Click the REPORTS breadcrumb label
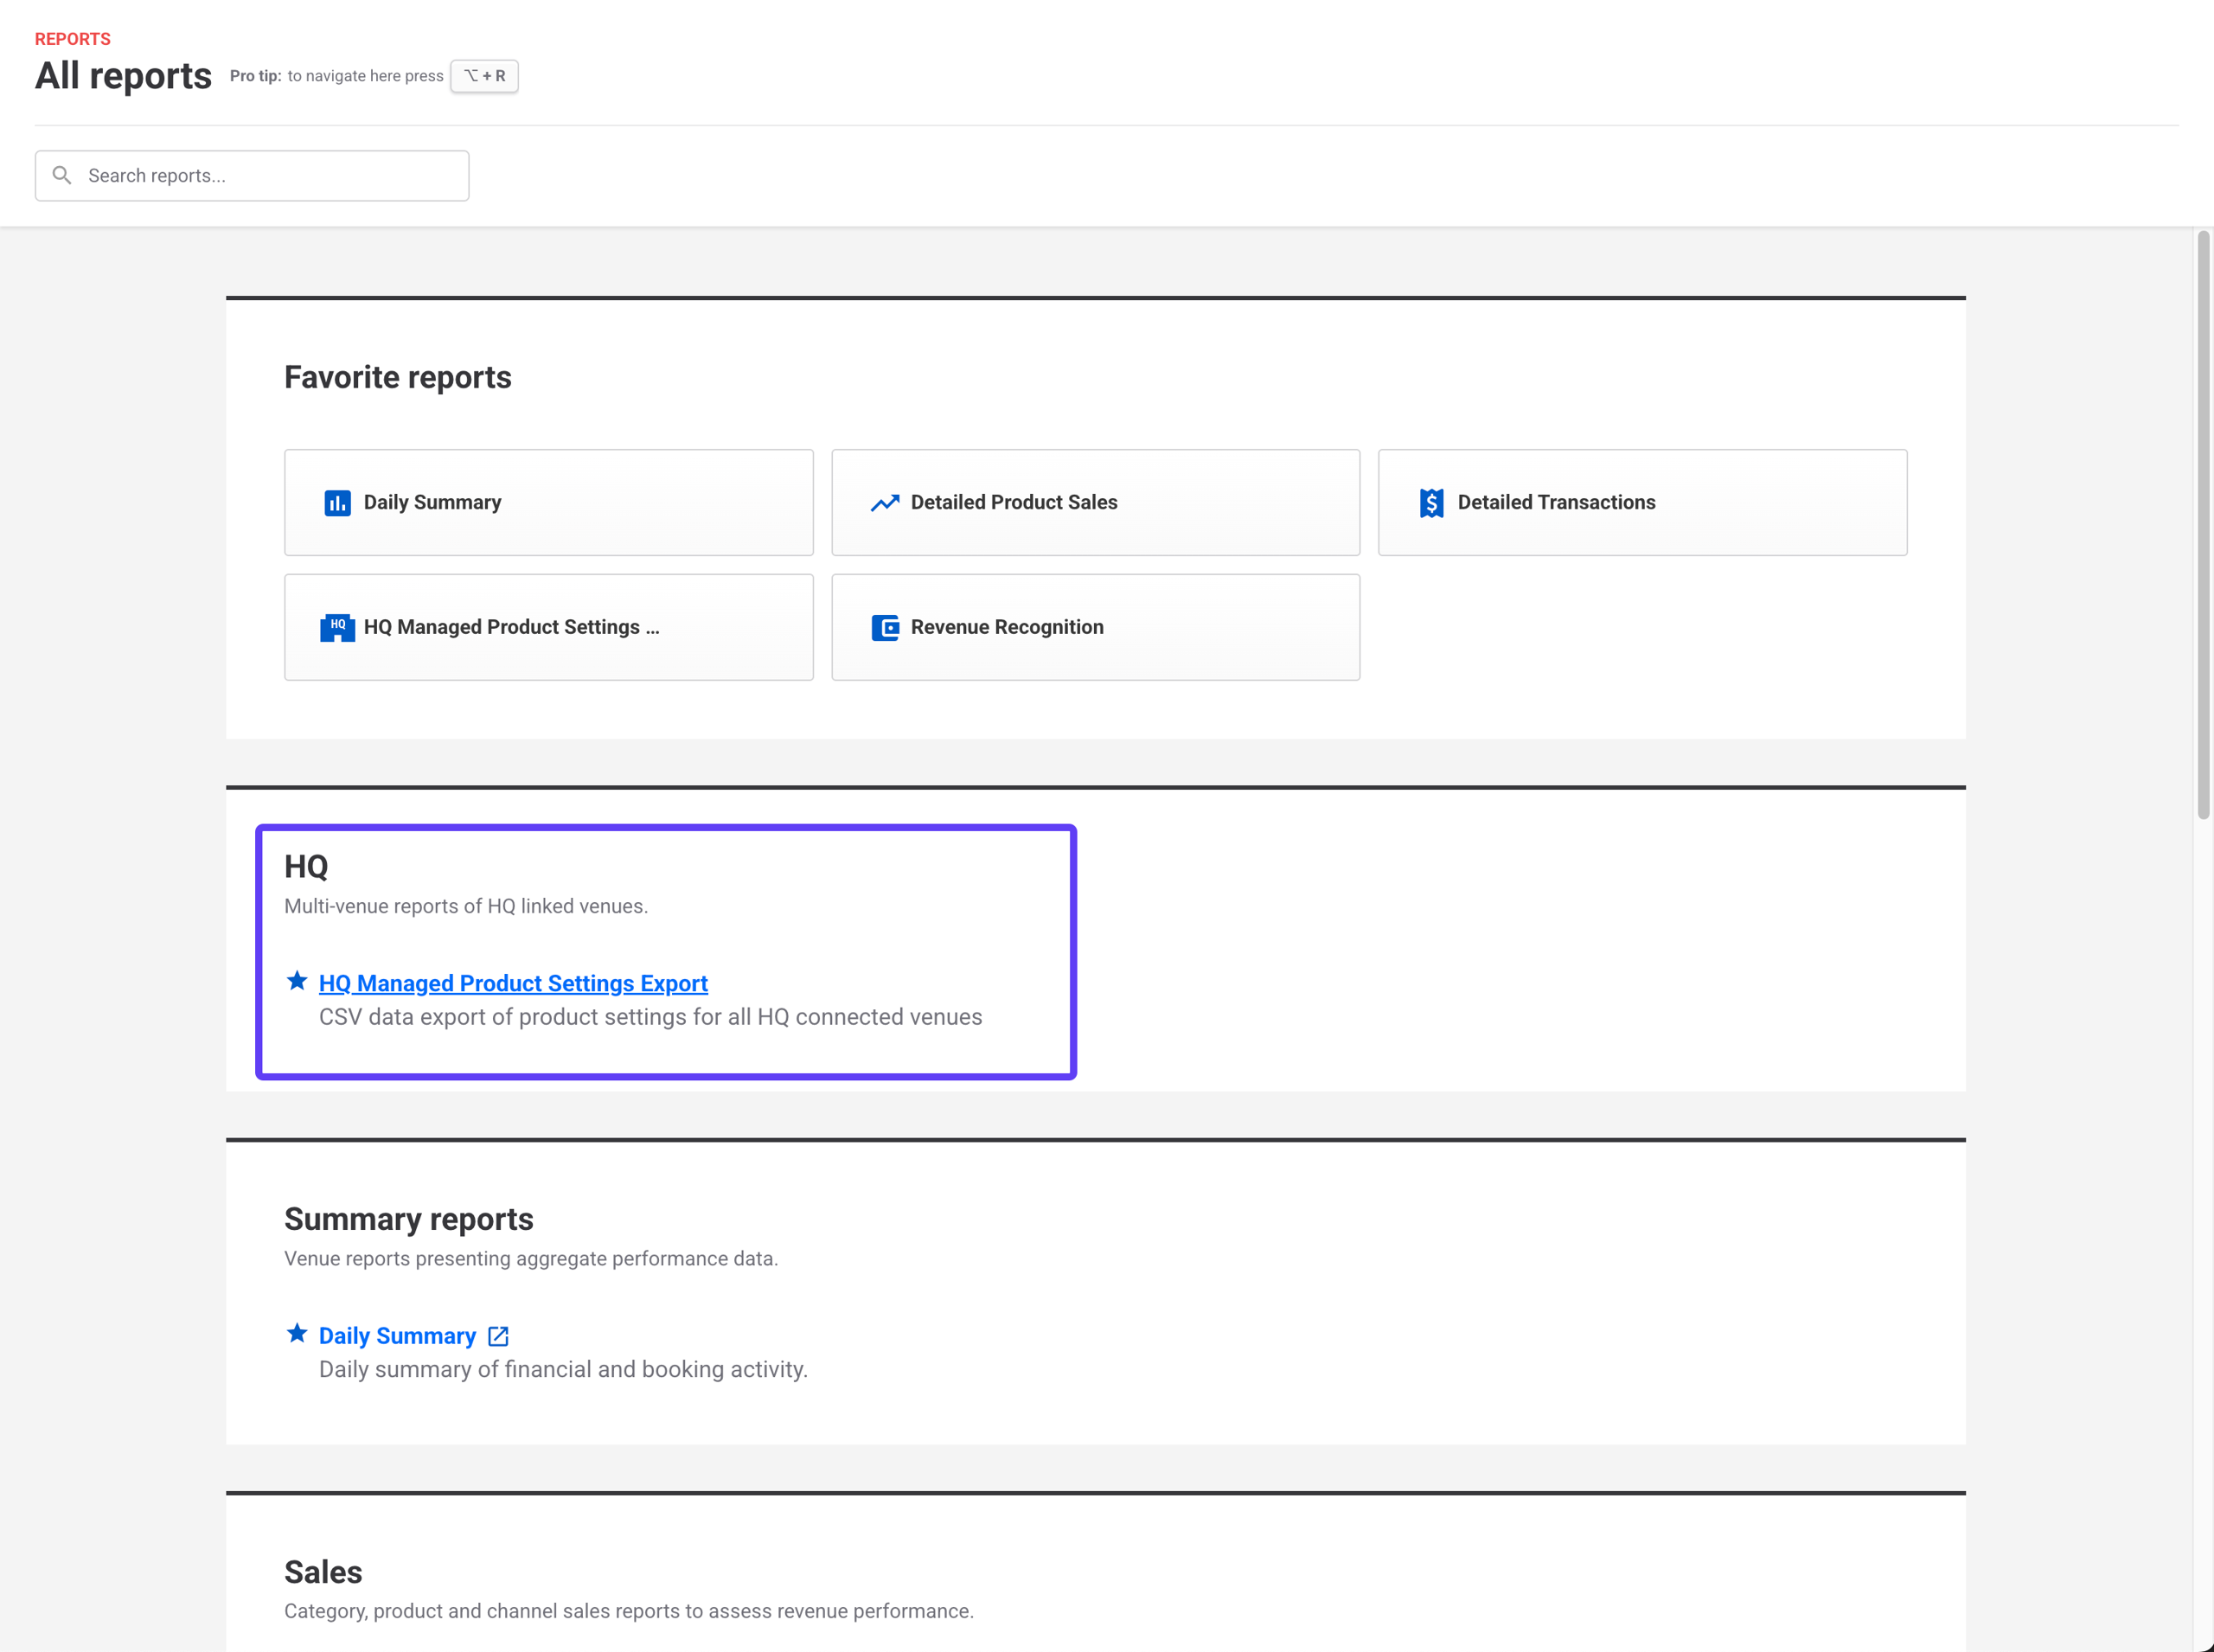 [x=72, y=39]
